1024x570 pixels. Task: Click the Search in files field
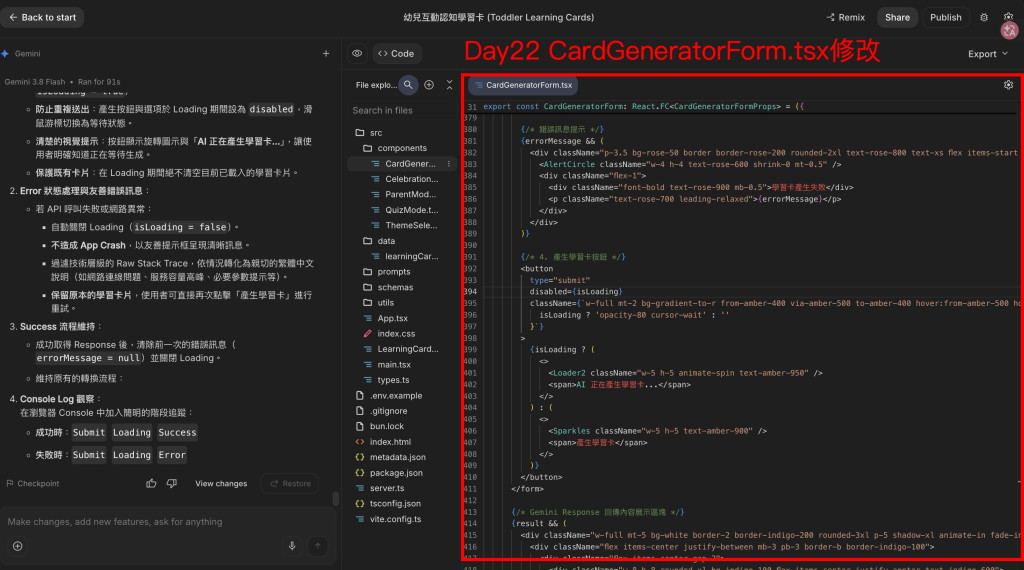pyautogui.click(x=402, y=110)
